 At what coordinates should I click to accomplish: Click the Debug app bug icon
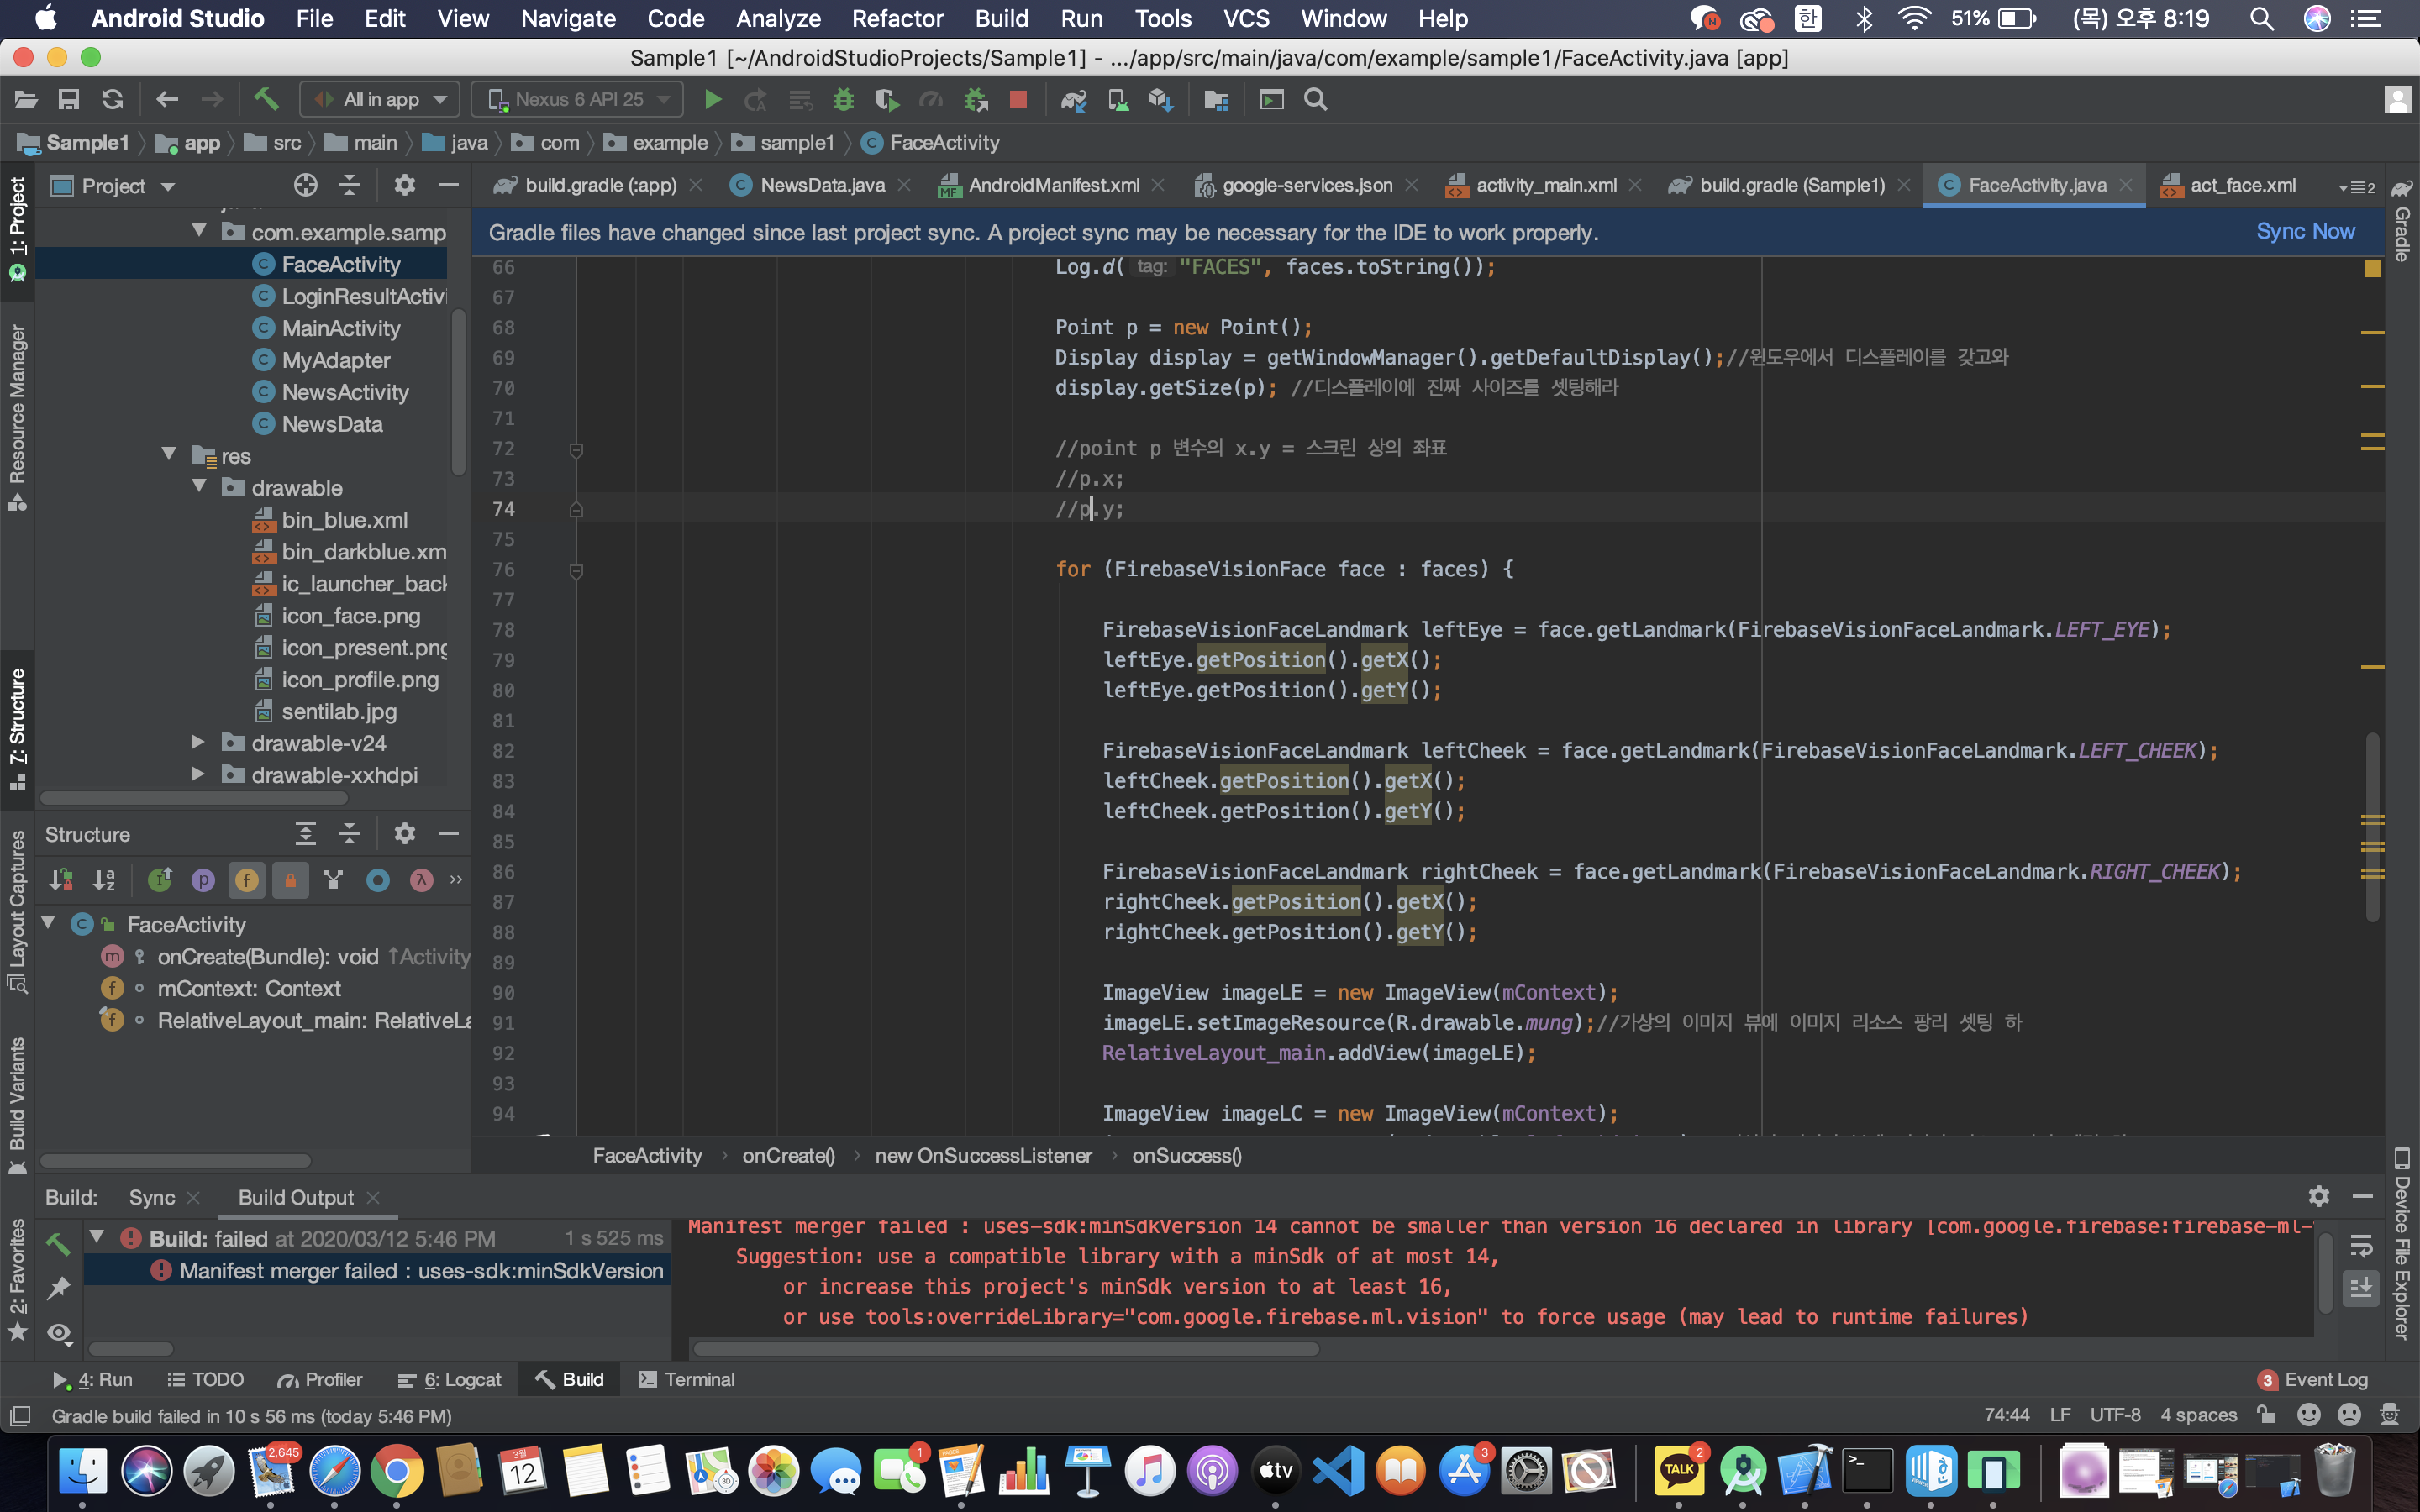(843, 99)
